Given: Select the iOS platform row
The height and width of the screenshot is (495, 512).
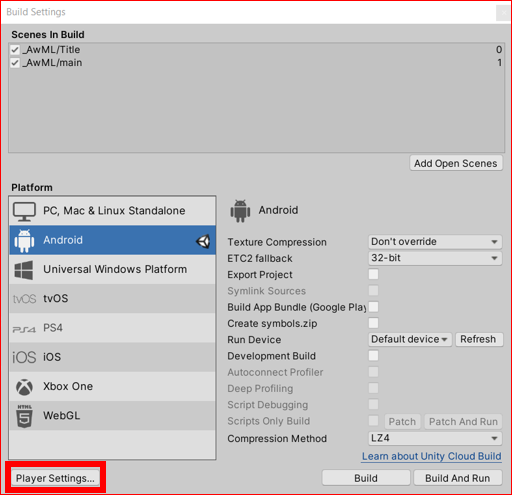Looking at the screenshot, I should 113,357.
